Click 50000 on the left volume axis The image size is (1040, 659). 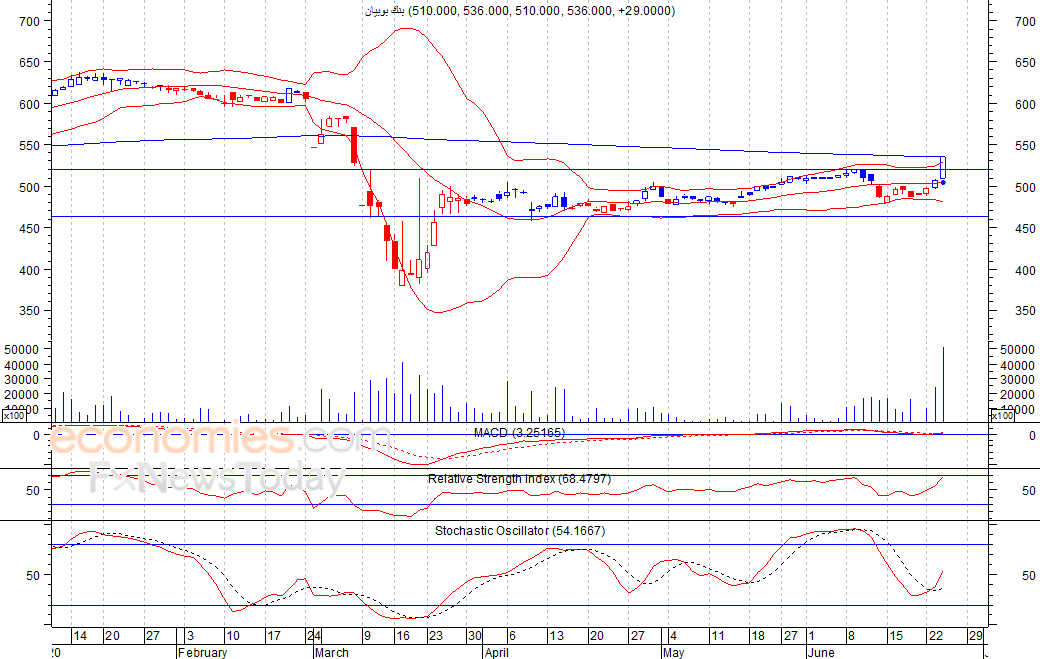(x=23, y=349)
